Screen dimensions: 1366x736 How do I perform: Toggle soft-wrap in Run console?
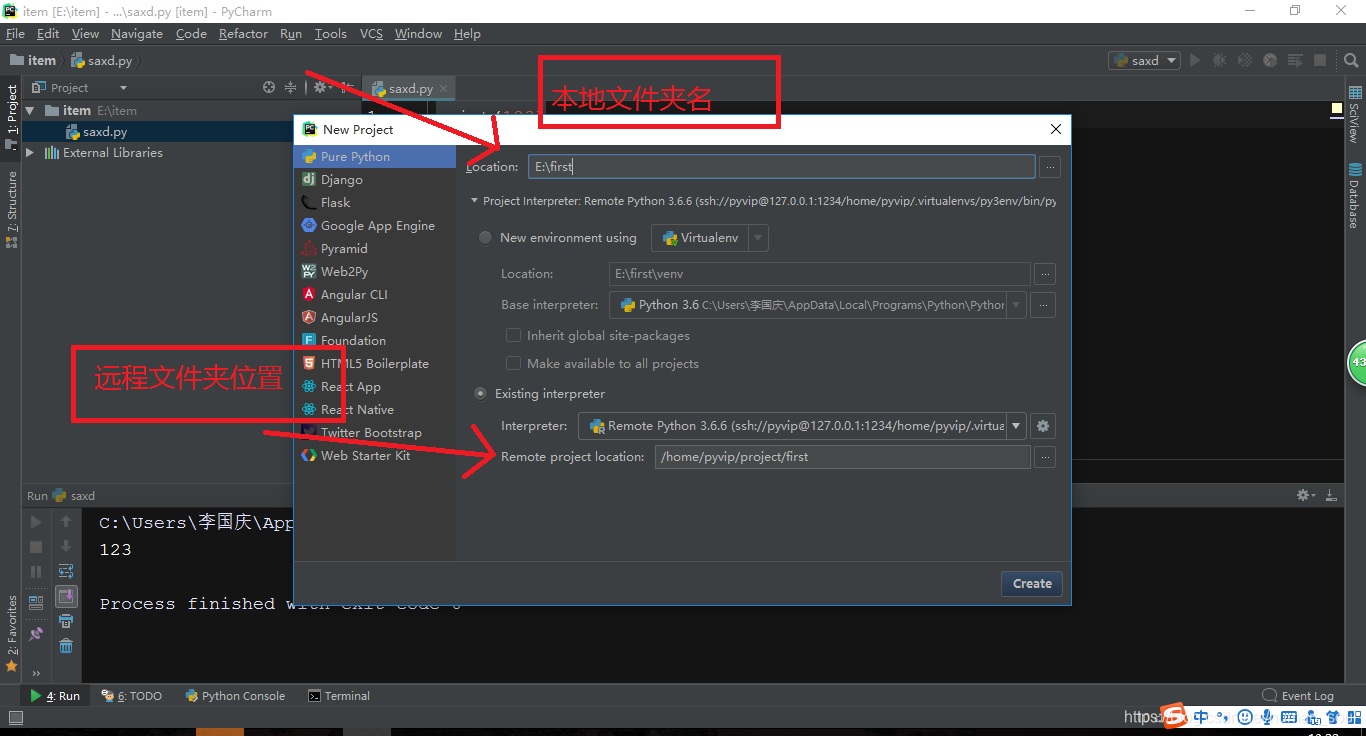[x=66, y=572]
